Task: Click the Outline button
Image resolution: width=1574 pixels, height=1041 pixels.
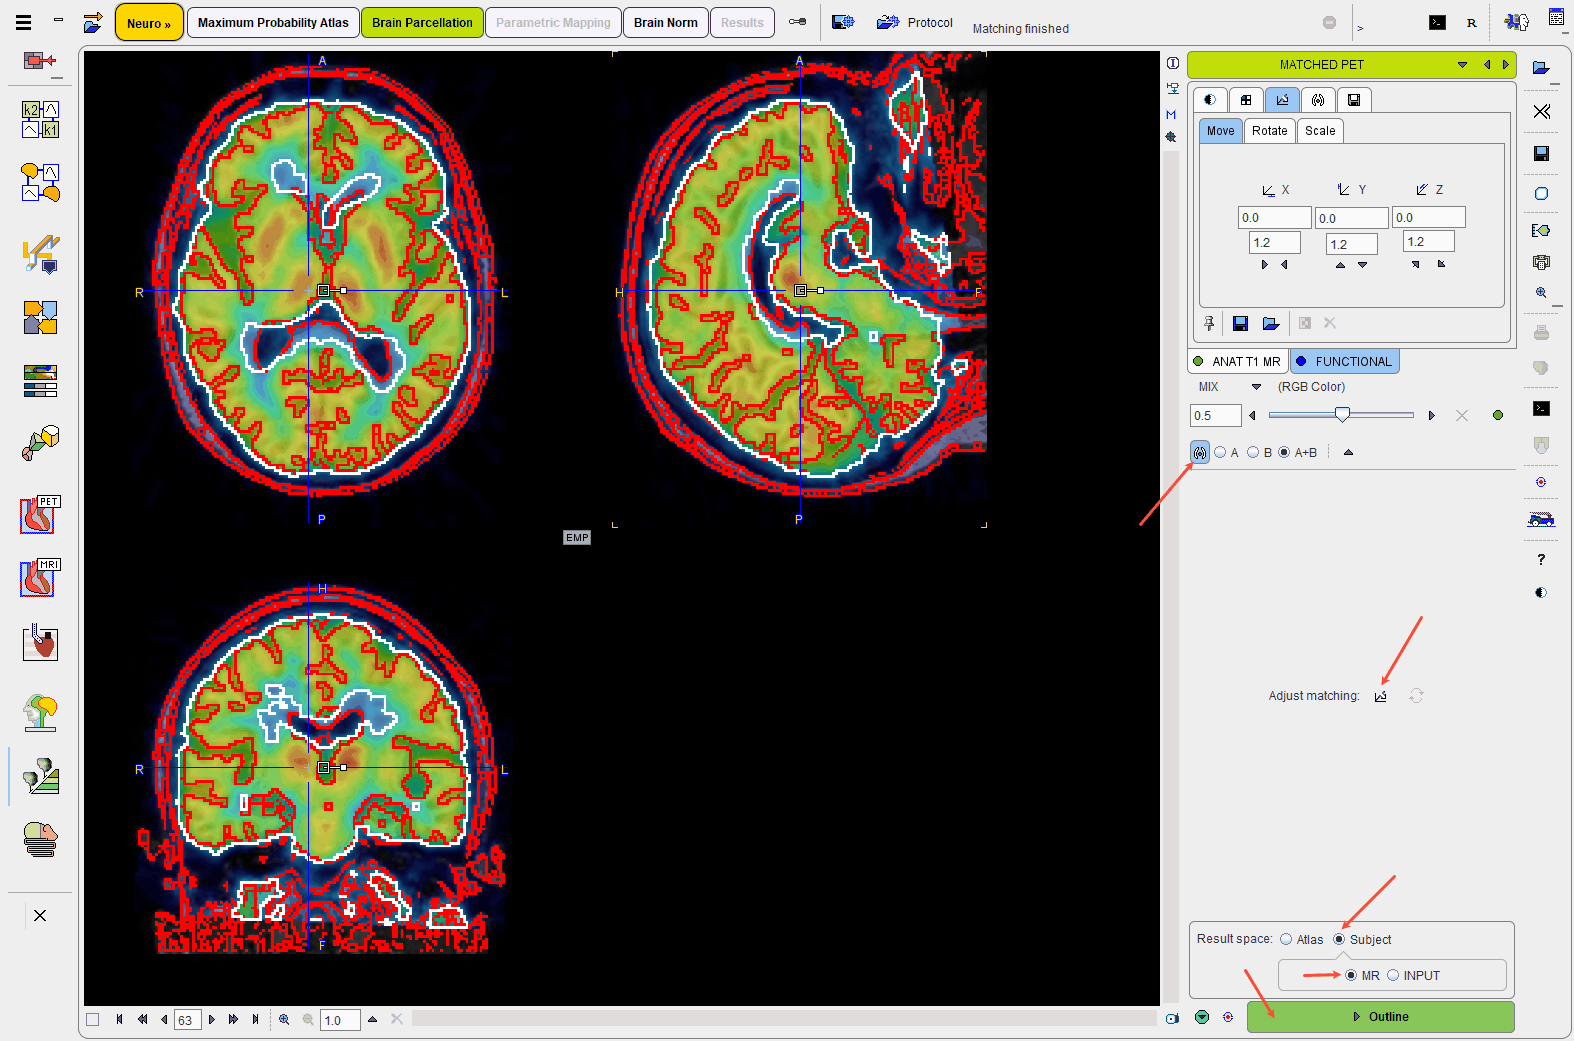Action: coord(1380,1016)
